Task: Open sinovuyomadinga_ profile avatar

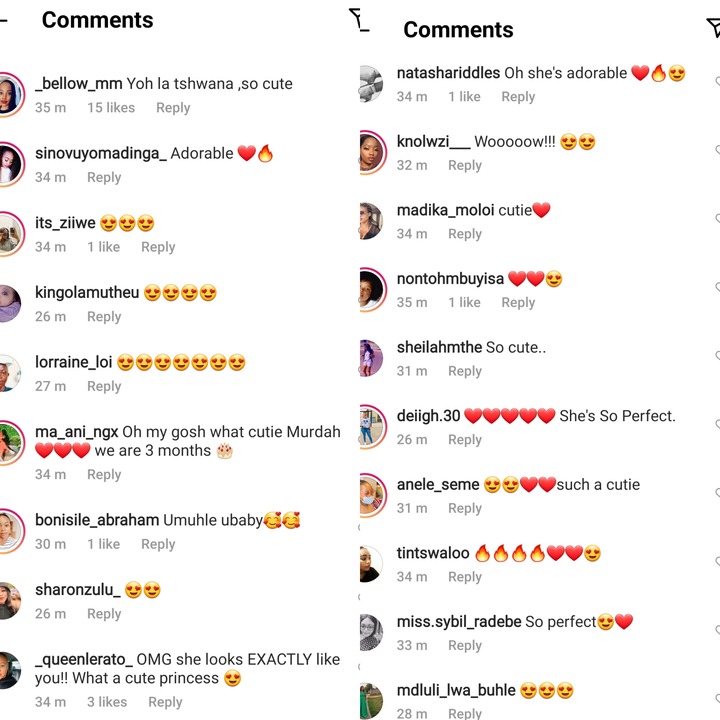Action: (10, 164)
